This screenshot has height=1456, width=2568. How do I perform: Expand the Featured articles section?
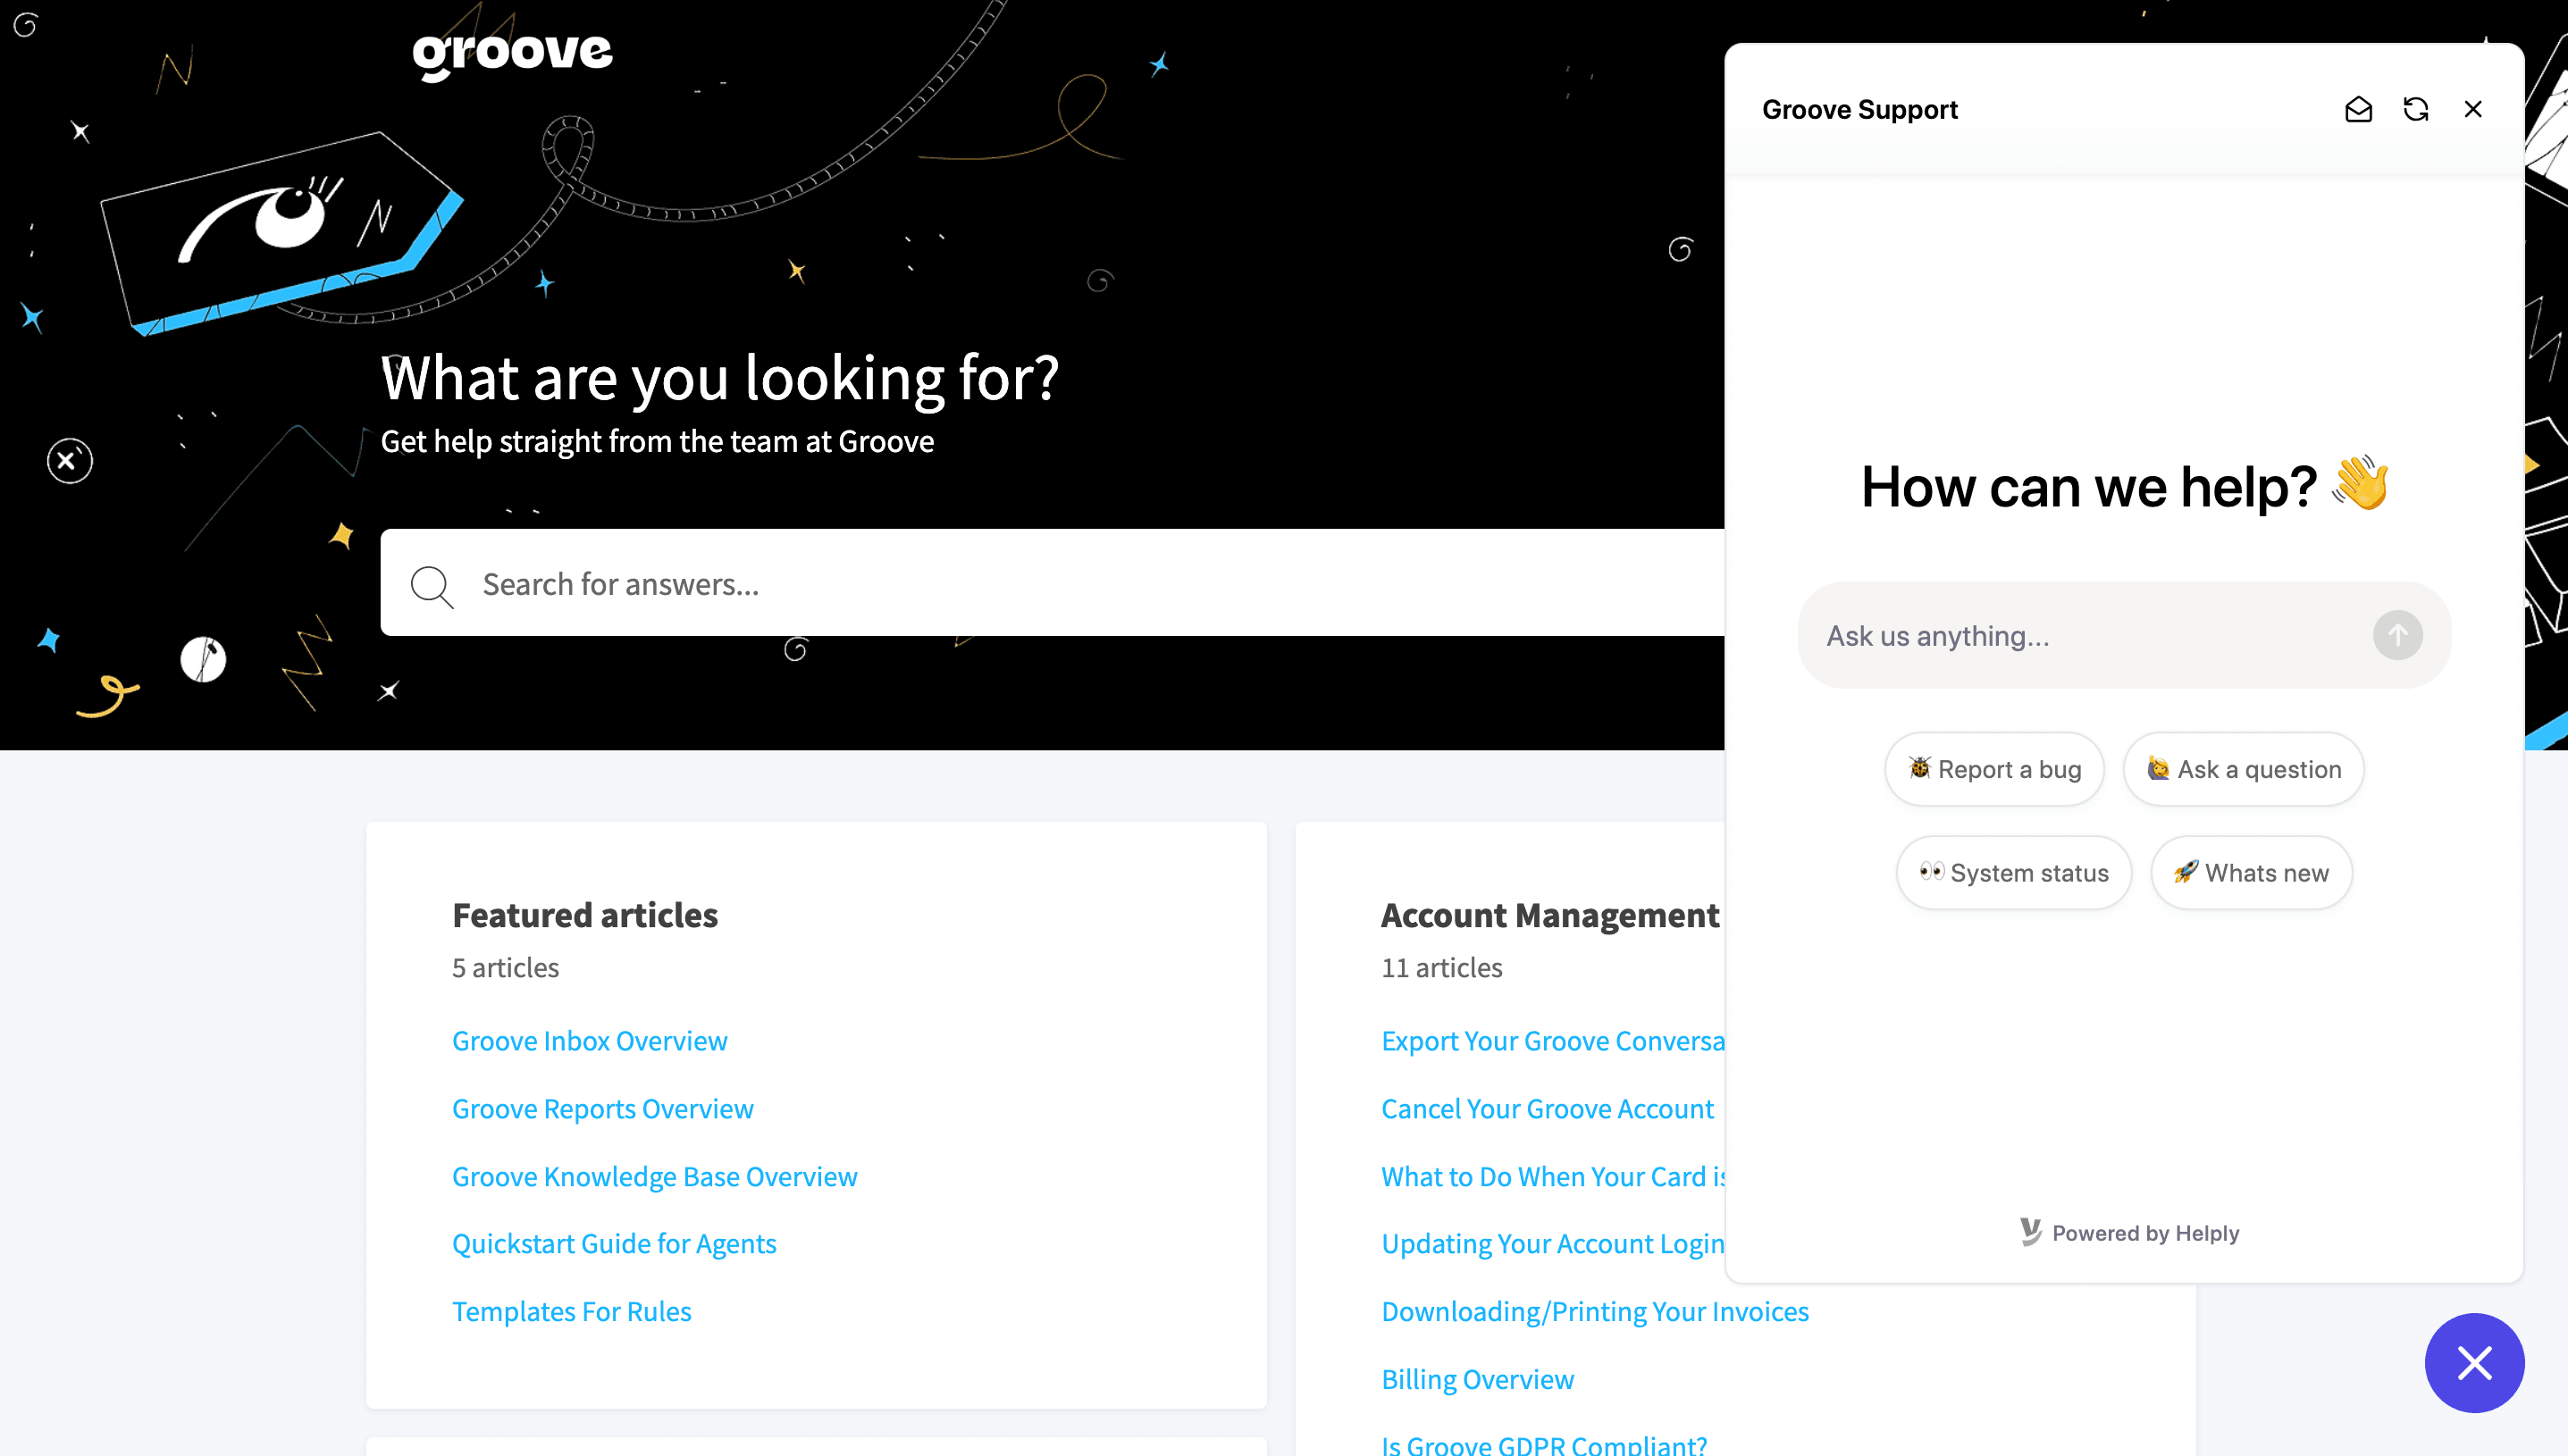pos(585,914)
